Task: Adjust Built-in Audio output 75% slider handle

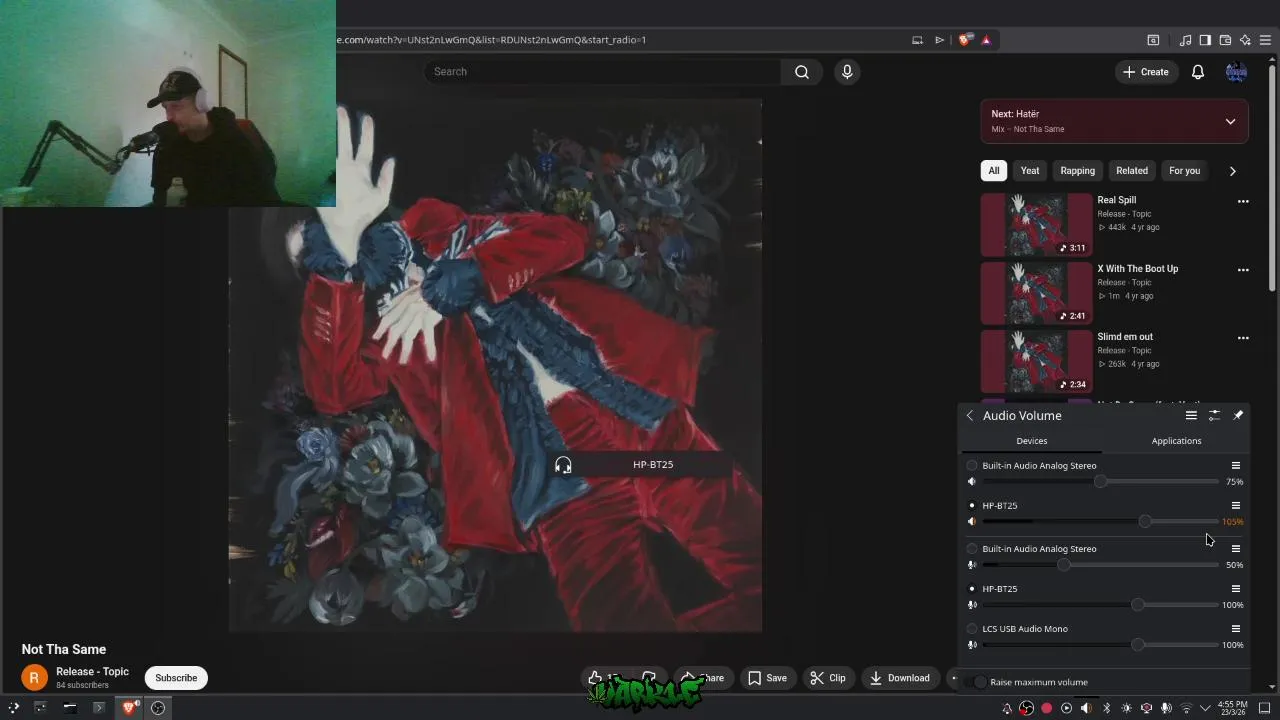Action: [x=1101, y=481]
